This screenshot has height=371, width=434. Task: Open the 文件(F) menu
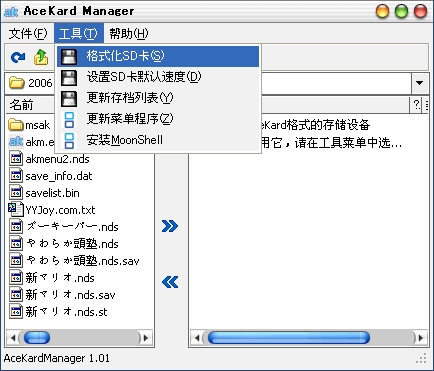pyautogui.click(x=28, y=33)
